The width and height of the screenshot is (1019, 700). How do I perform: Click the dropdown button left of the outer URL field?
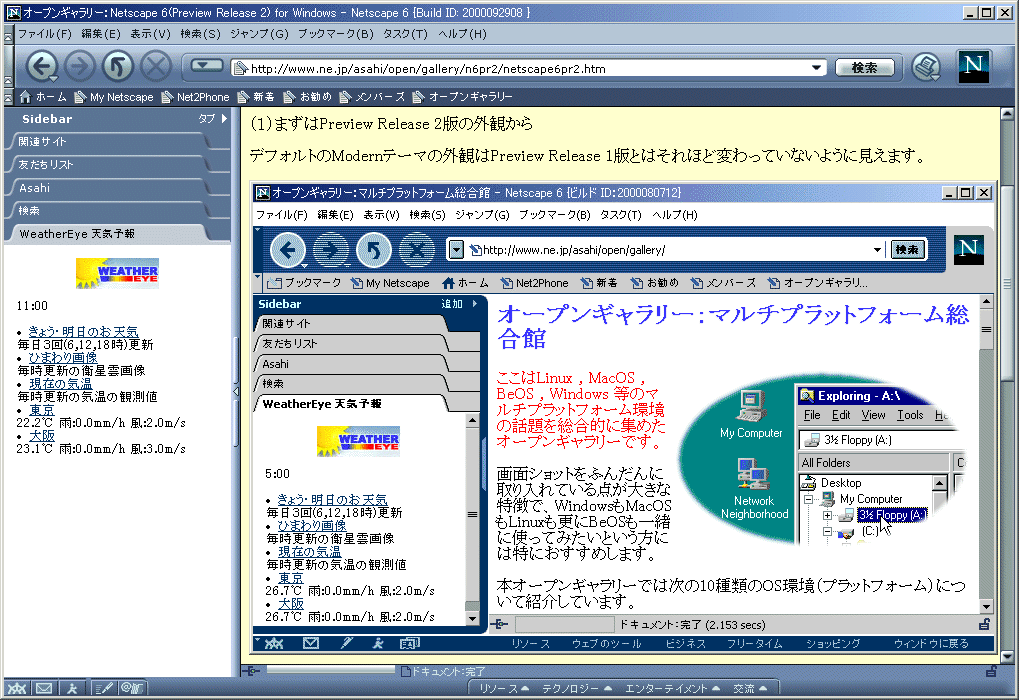pos(206,66)
